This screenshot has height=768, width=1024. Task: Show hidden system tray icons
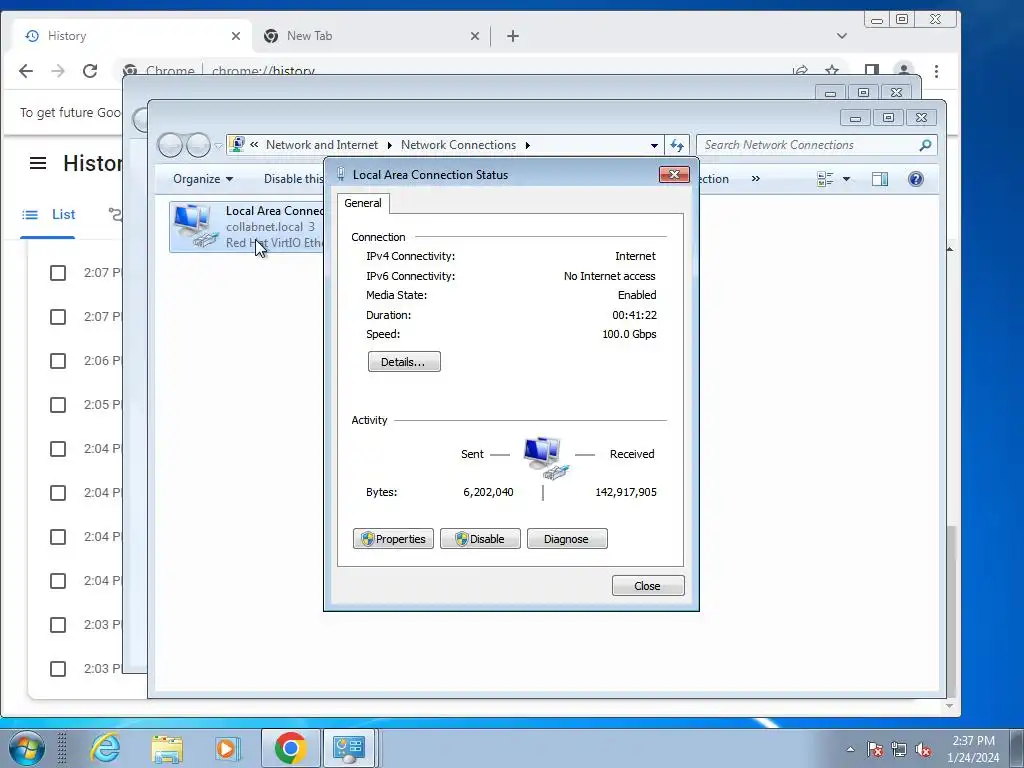(850, 749)
